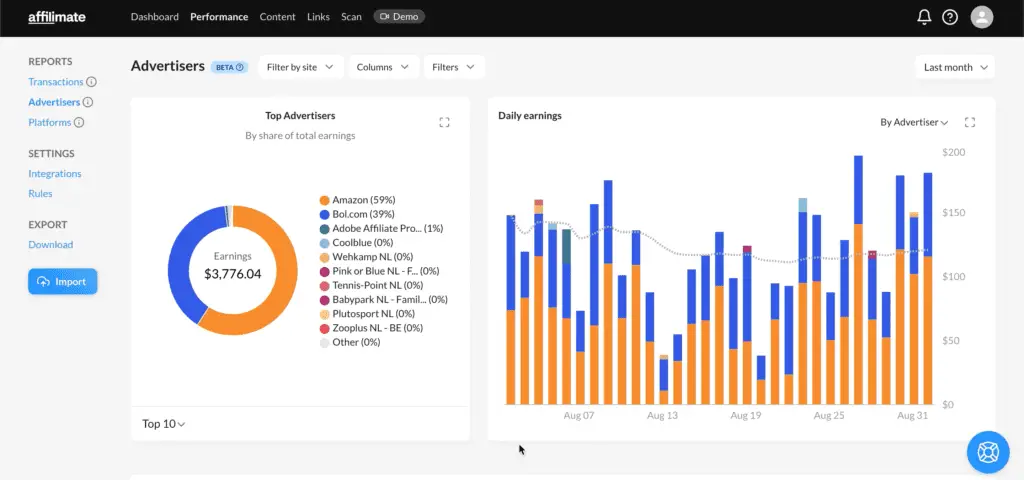Click the Aug 07 axis label
Image resolution: width=1024 pixels, height=480 pixels.
[579, 416]
